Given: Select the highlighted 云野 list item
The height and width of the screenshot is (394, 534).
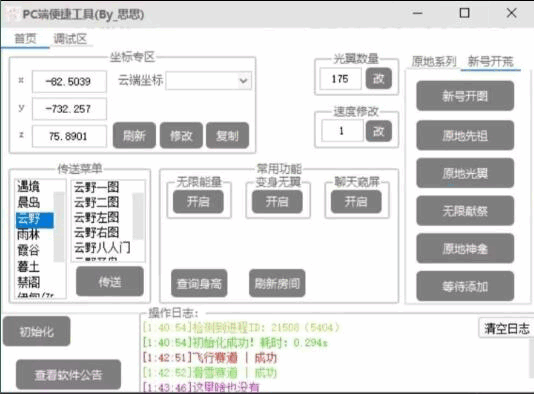Looking at the screenshot, I should coord(35,220).
